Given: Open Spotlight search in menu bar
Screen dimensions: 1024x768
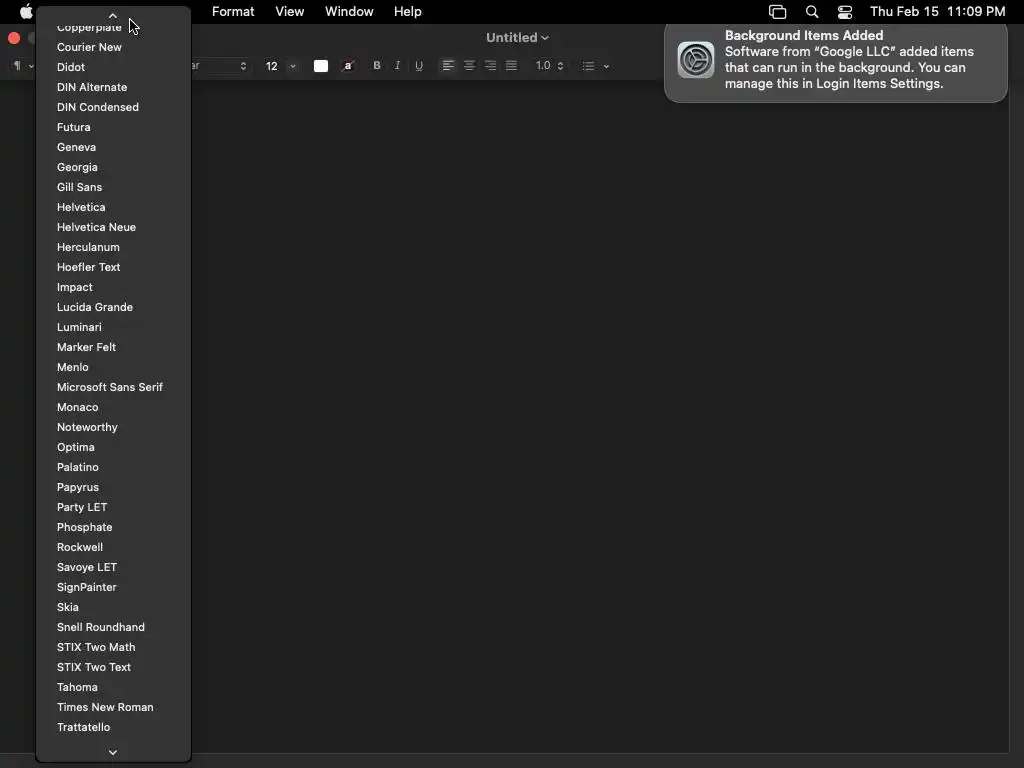Looking at the screenshot, I should pos(812,12).
